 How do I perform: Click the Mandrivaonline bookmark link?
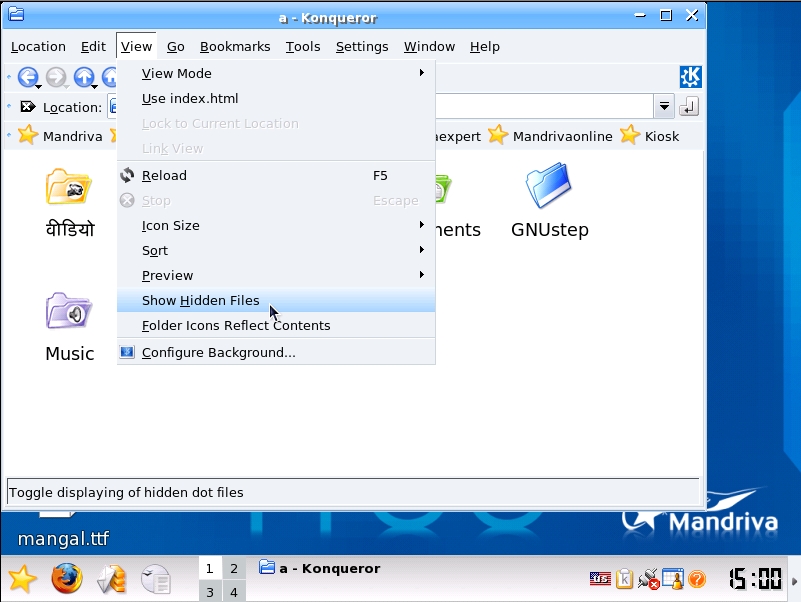[561, 136]
